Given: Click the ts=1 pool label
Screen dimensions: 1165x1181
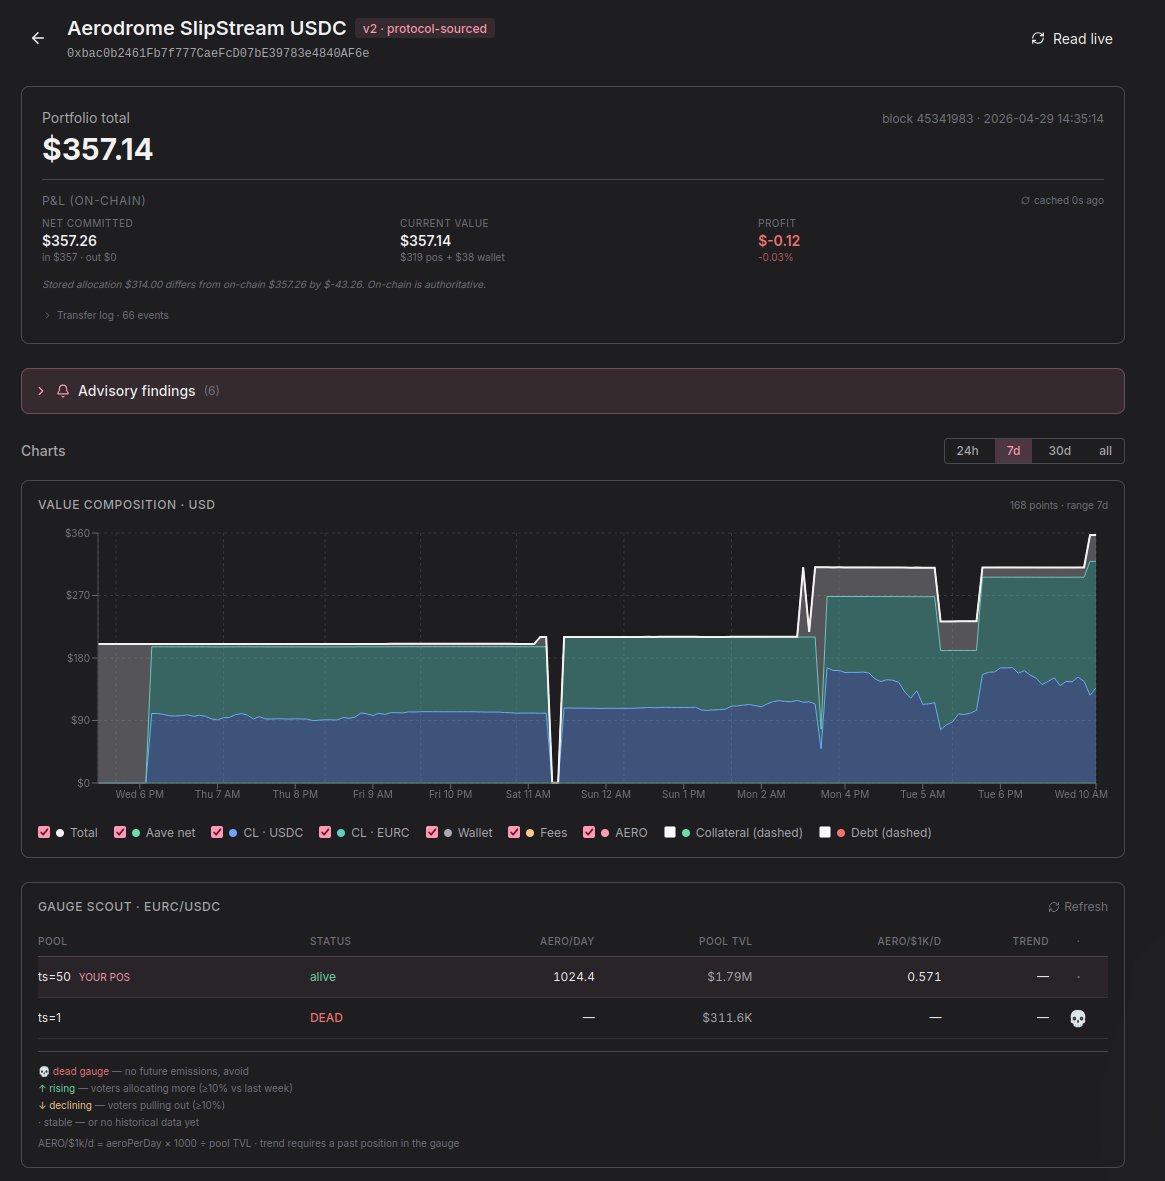Looking at the screenshot, I should coord(50,1018).
